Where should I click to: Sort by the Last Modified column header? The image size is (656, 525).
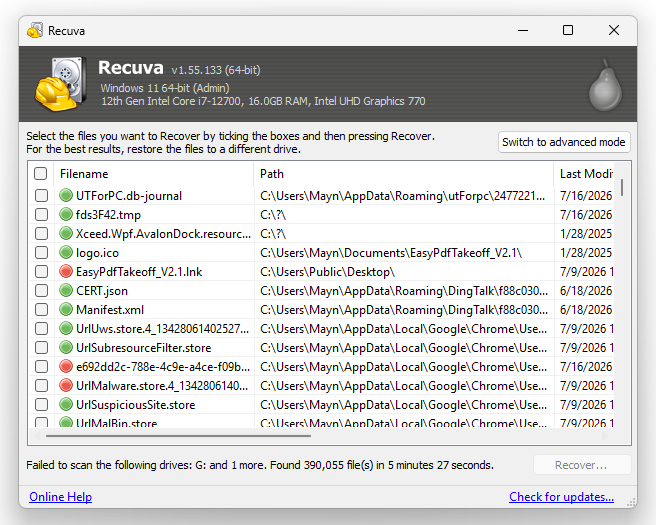[x=584, y=174]
